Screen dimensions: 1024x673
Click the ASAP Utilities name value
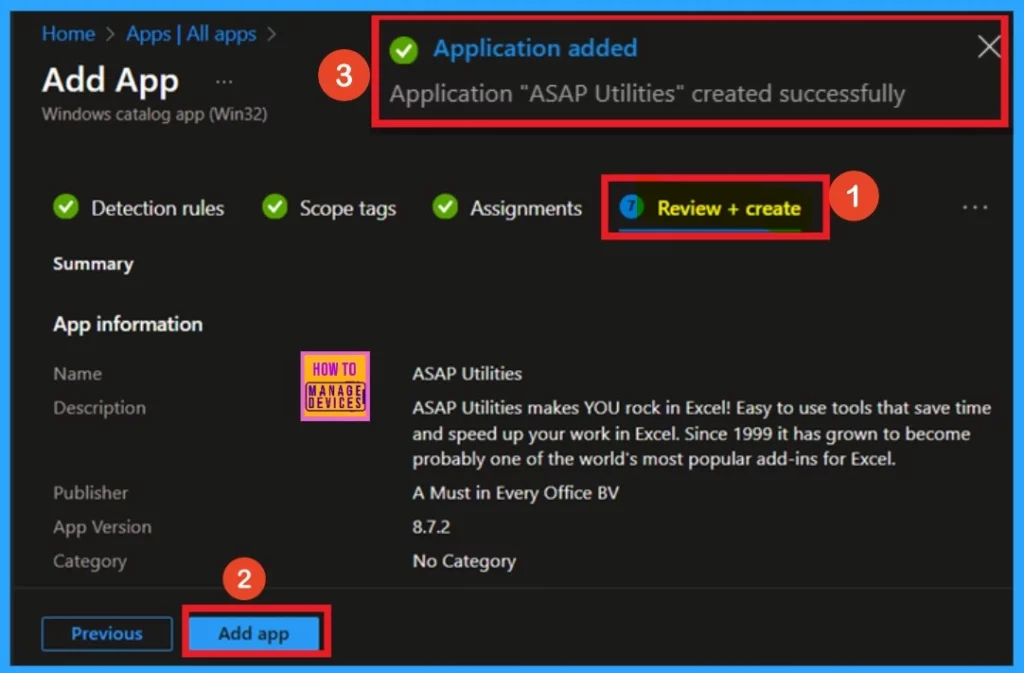467,373
